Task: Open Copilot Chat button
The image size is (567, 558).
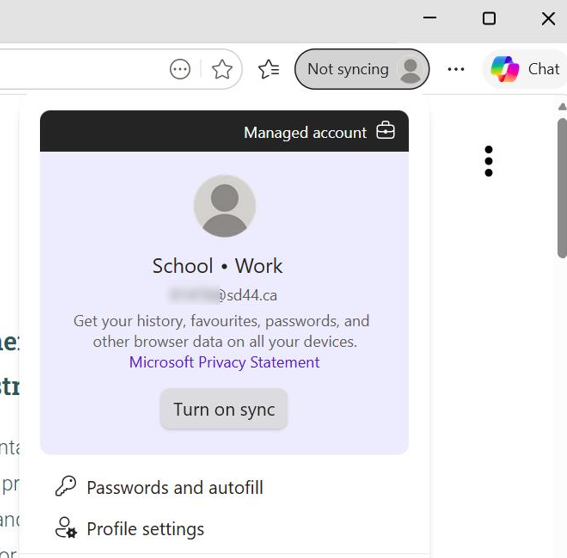Action: pos(526,69)
